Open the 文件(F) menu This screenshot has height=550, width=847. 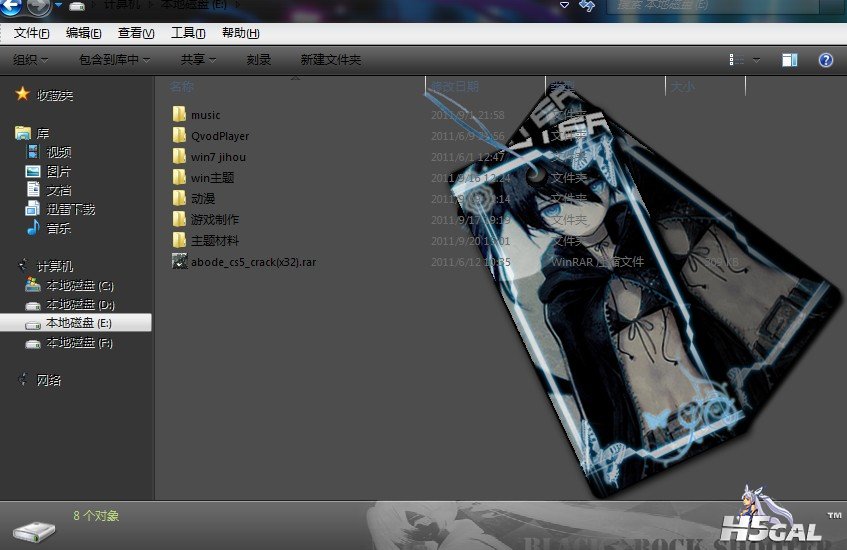tap(31, 33)
